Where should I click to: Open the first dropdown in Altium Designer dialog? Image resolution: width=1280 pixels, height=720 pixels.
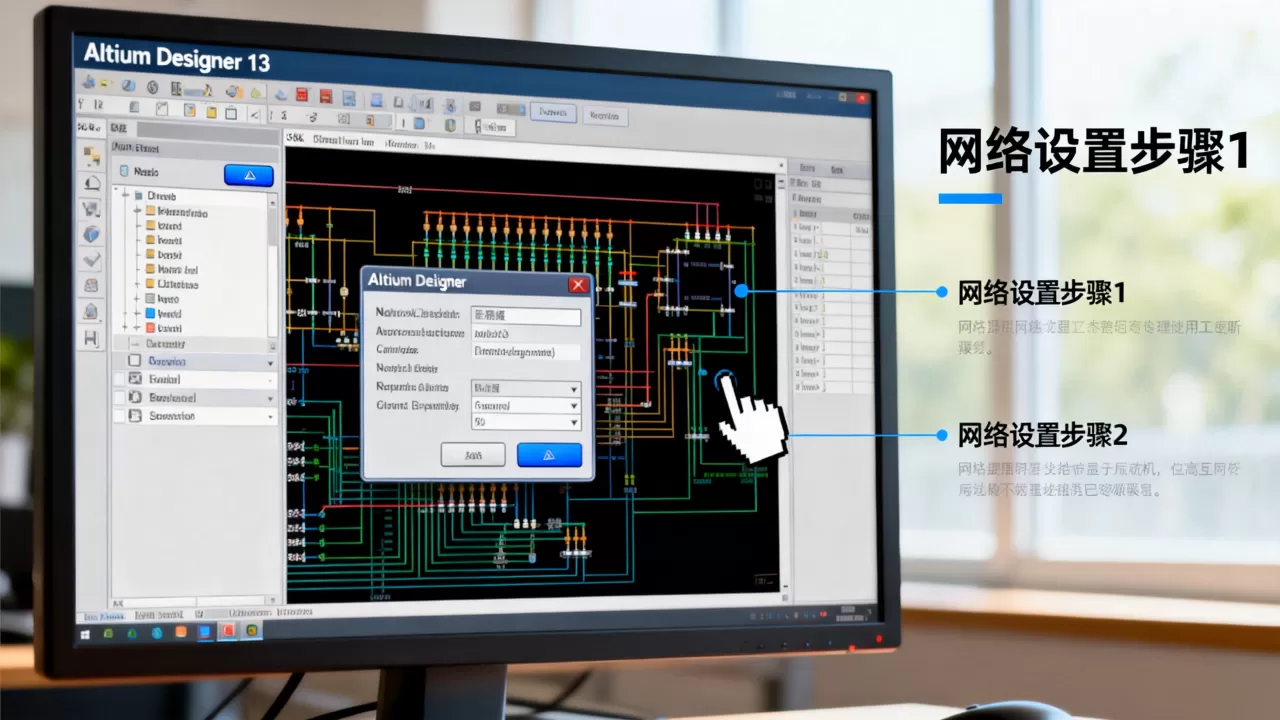526,389
